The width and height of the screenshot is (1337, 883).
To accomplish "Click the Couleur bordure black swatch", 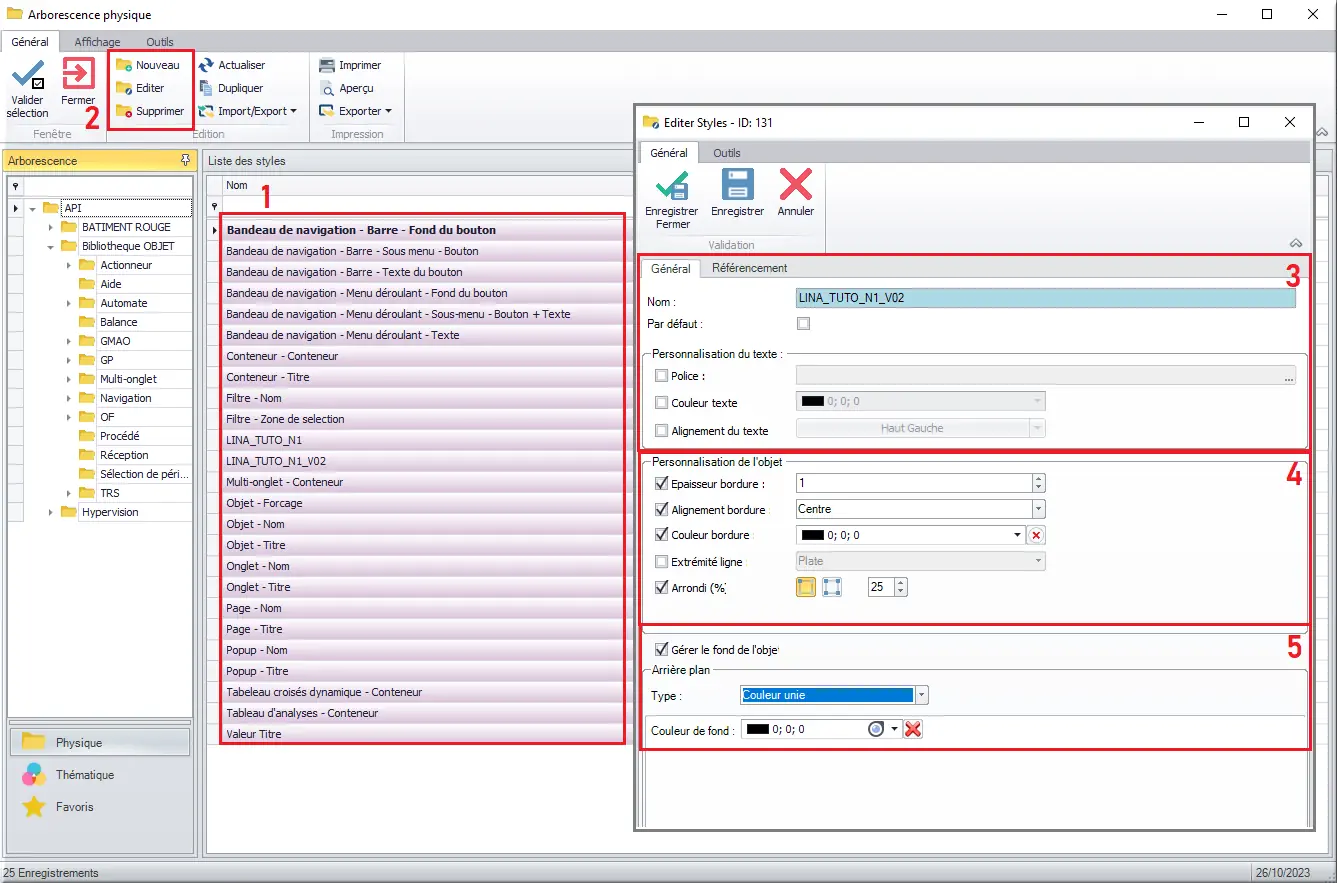I will tap(812, 535).
